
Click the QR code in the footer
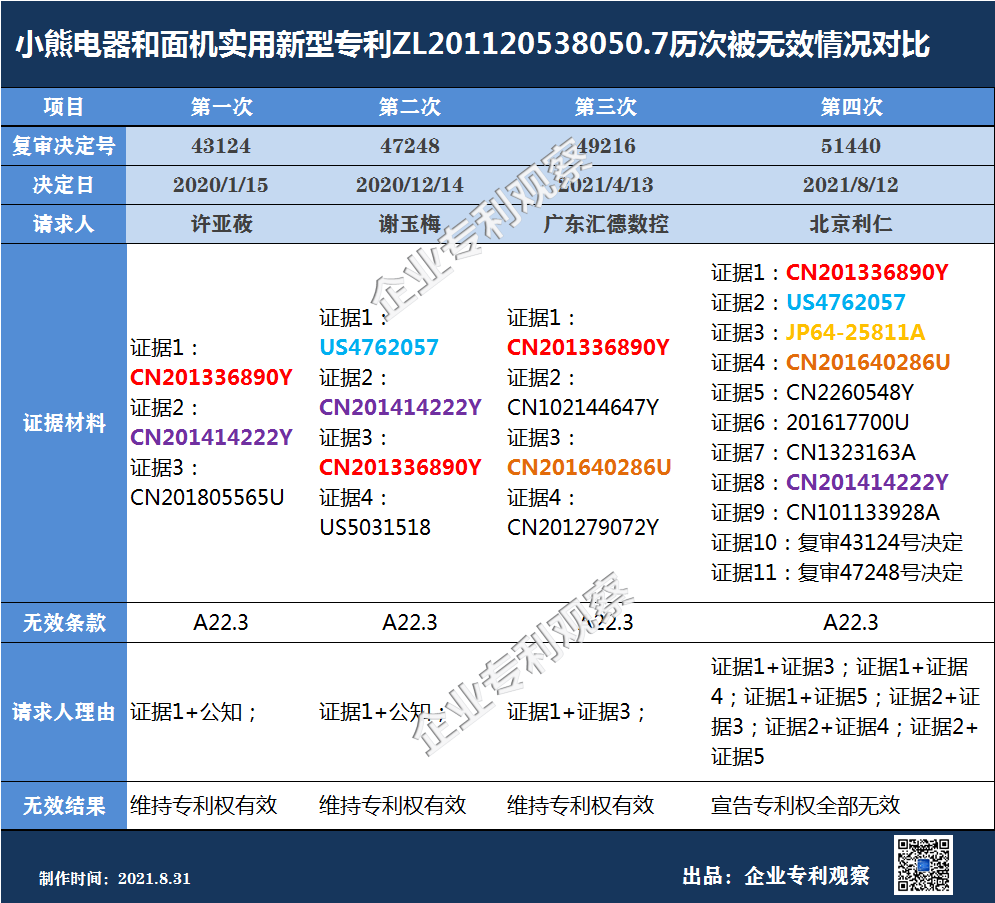coord(923,865)
